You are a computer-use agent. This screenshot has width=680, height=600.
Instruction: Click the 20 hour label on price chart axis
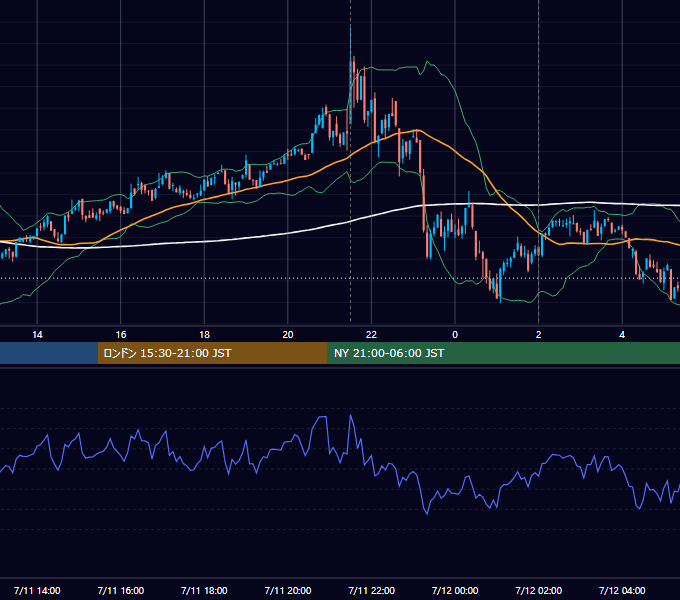[x=288, y=335]
